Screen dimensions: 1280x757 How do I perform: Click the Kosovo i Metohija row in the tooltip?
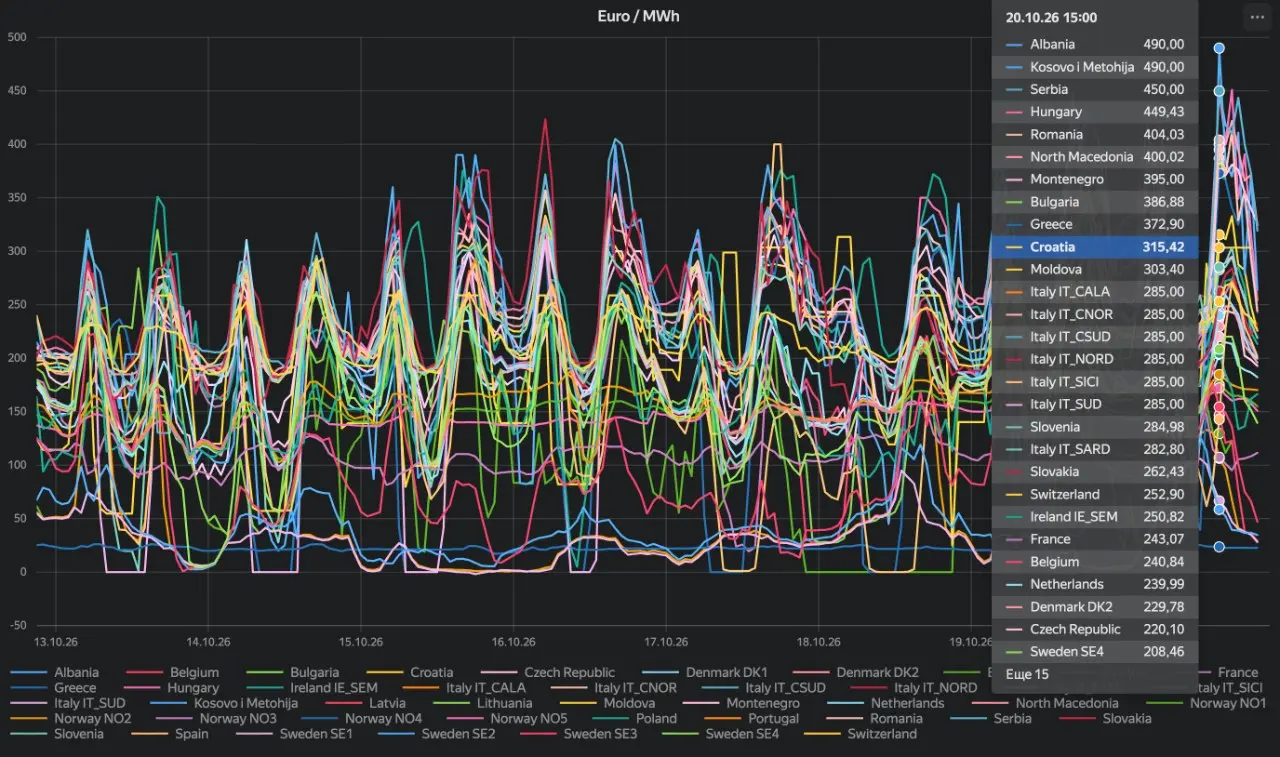coord(1095,67)
